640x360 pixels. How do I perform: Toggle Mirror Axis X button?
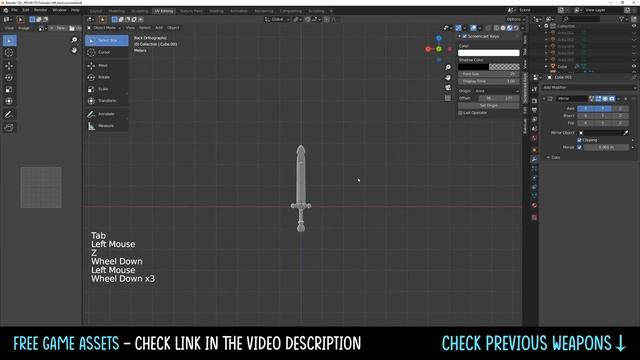(585, 109)
